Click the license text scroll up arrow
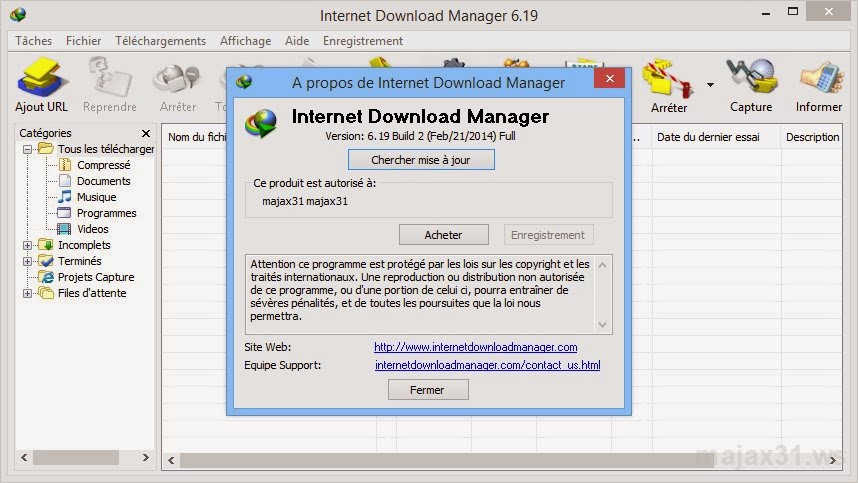Image resolution: width=858 pixels, height=483 pixels. pyautogui.click(x=602, y=265)
